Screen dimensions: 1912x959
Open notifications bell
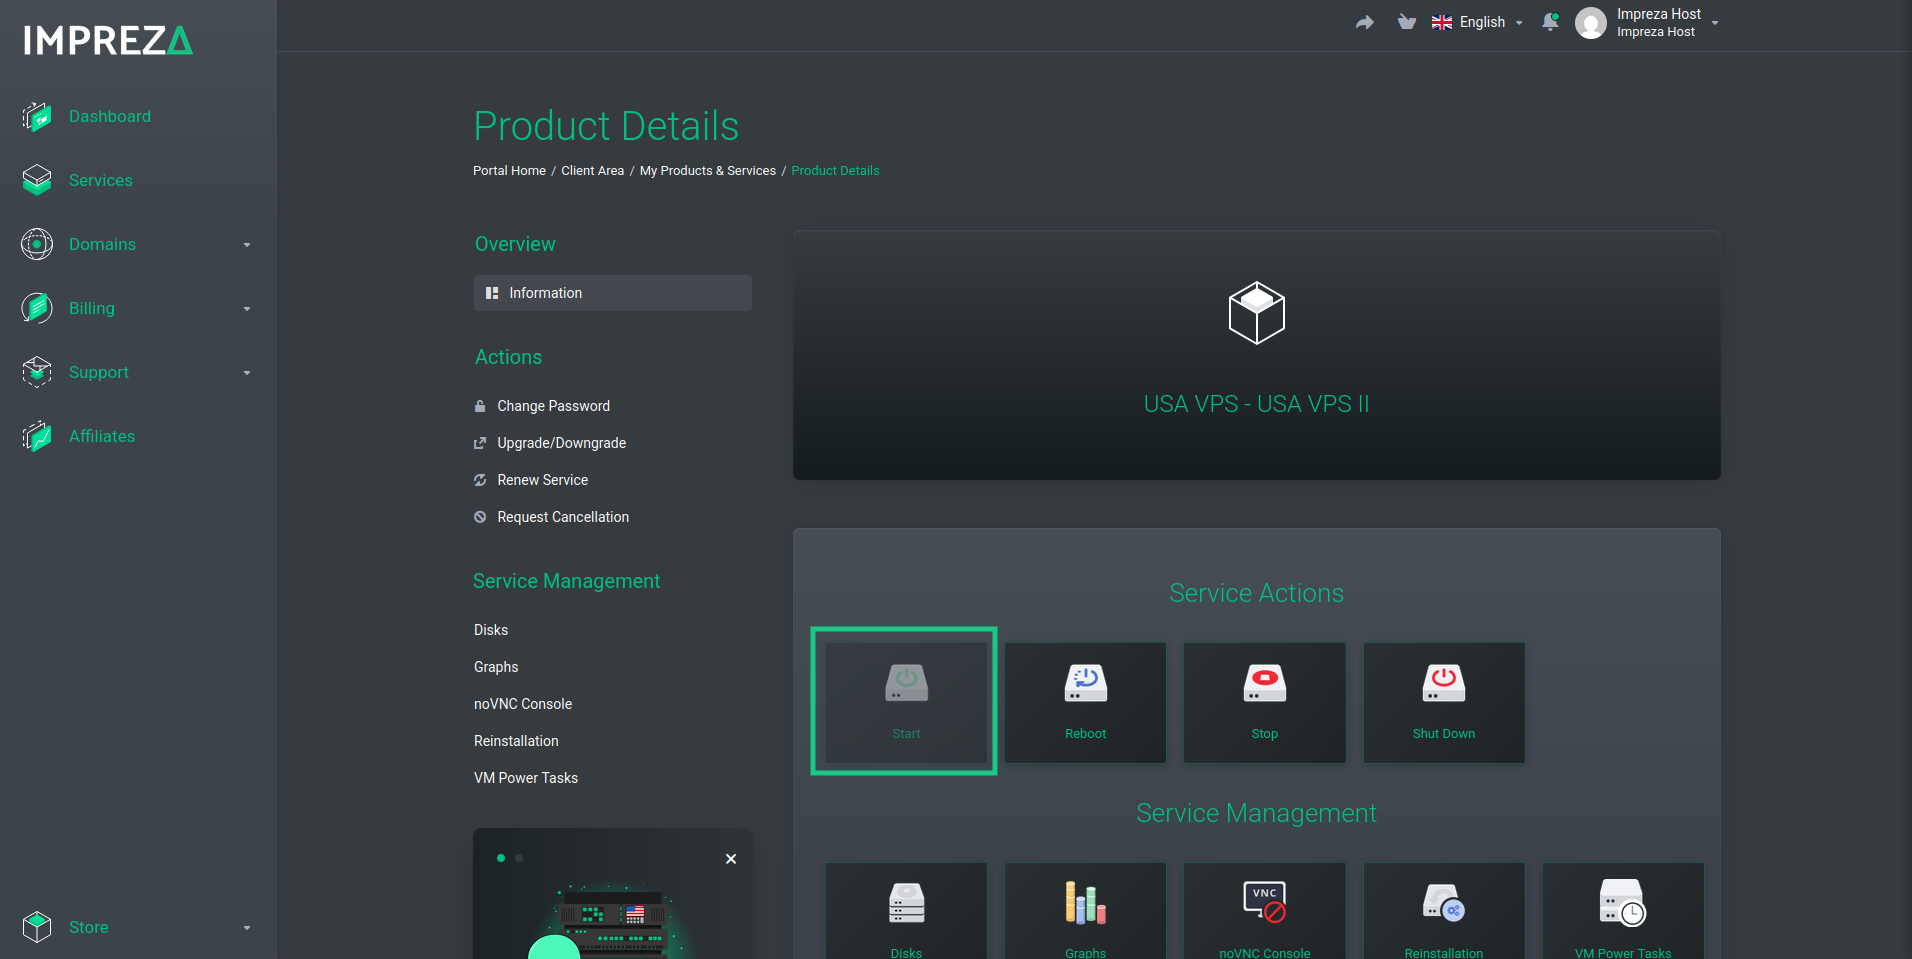1550,22
